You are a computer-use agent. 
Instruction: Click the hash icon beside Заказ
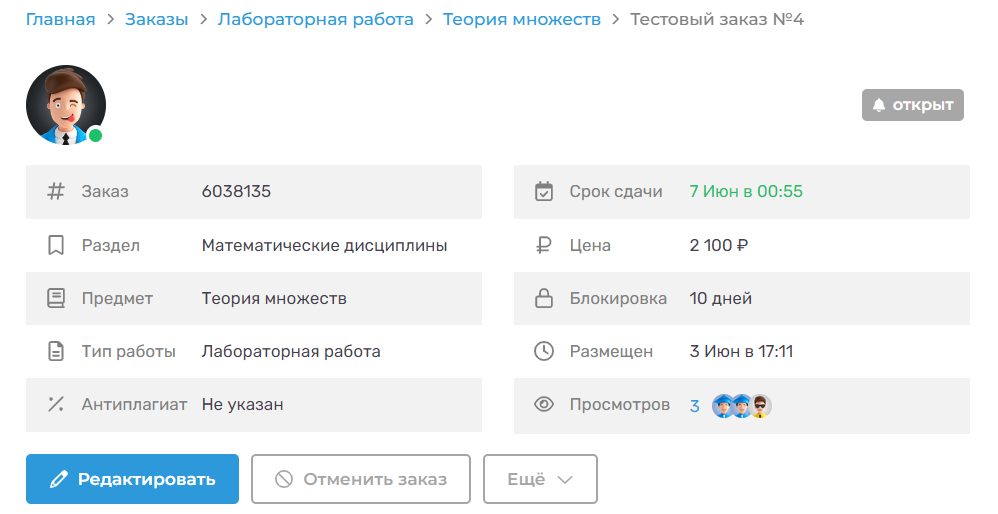[x=56, y=191]
